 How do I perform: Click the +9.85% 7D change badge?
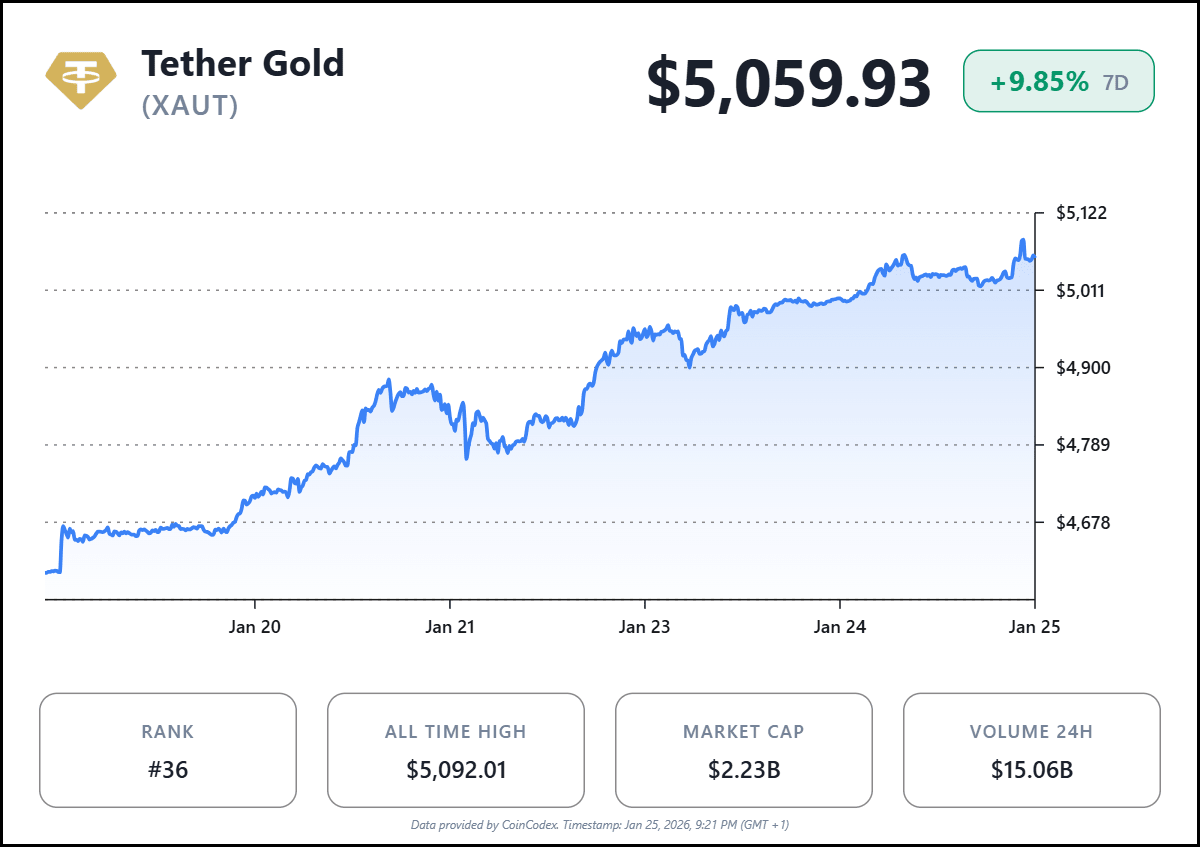coord(1058,82)
